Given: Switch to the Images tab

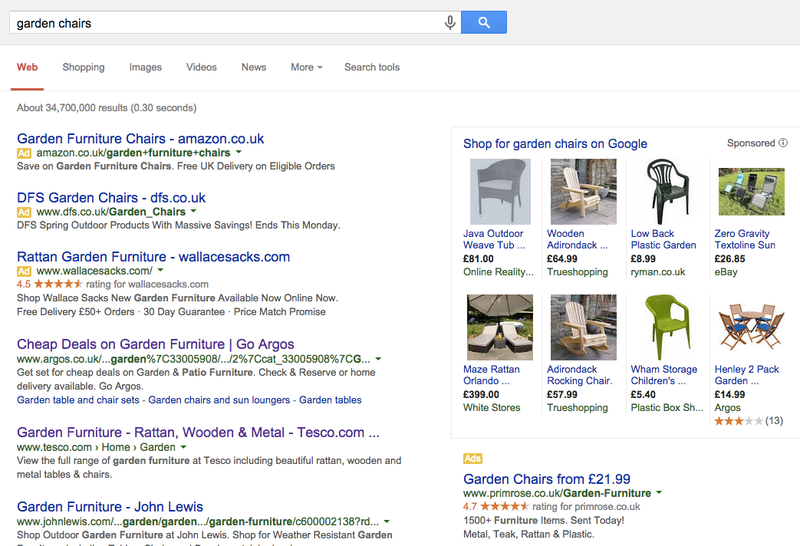Looking at the screenshot, I should coord(145,67).
